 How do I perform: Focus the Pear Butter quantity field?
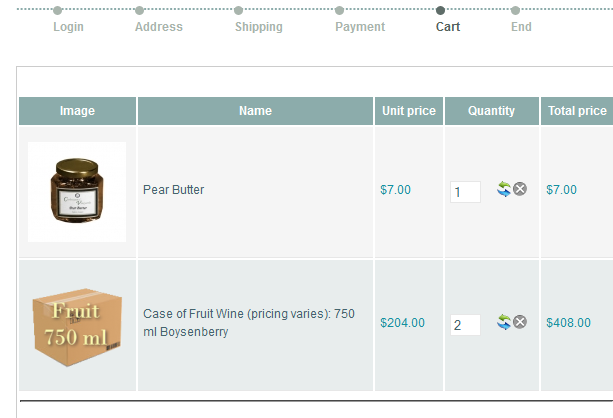click(465, 192)
